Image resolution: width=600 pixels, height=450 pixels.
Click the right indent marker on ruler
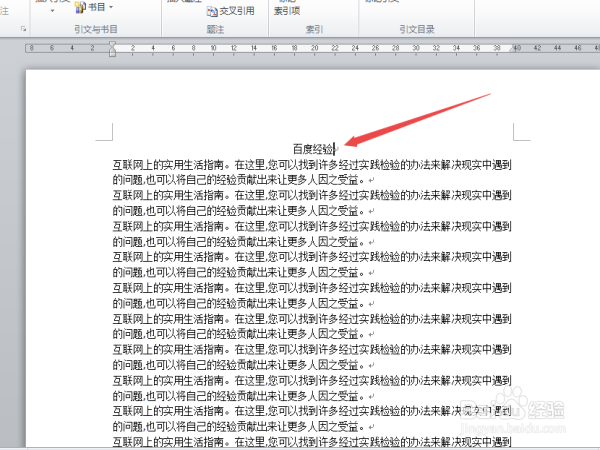[x=513, y=49]
